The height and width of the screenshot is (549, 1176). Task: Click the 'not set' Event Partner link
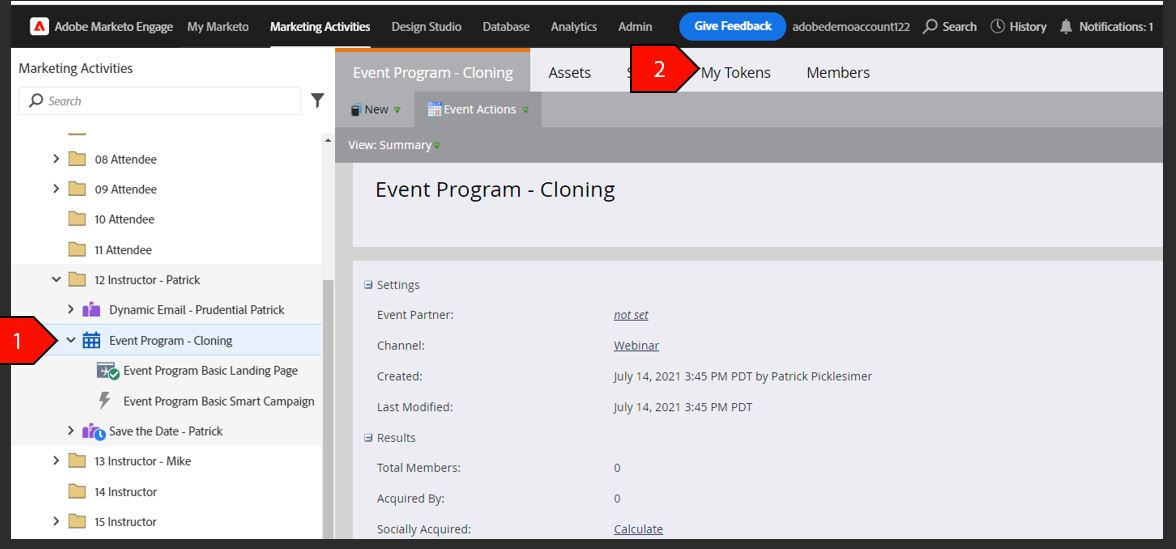point(631,315)
